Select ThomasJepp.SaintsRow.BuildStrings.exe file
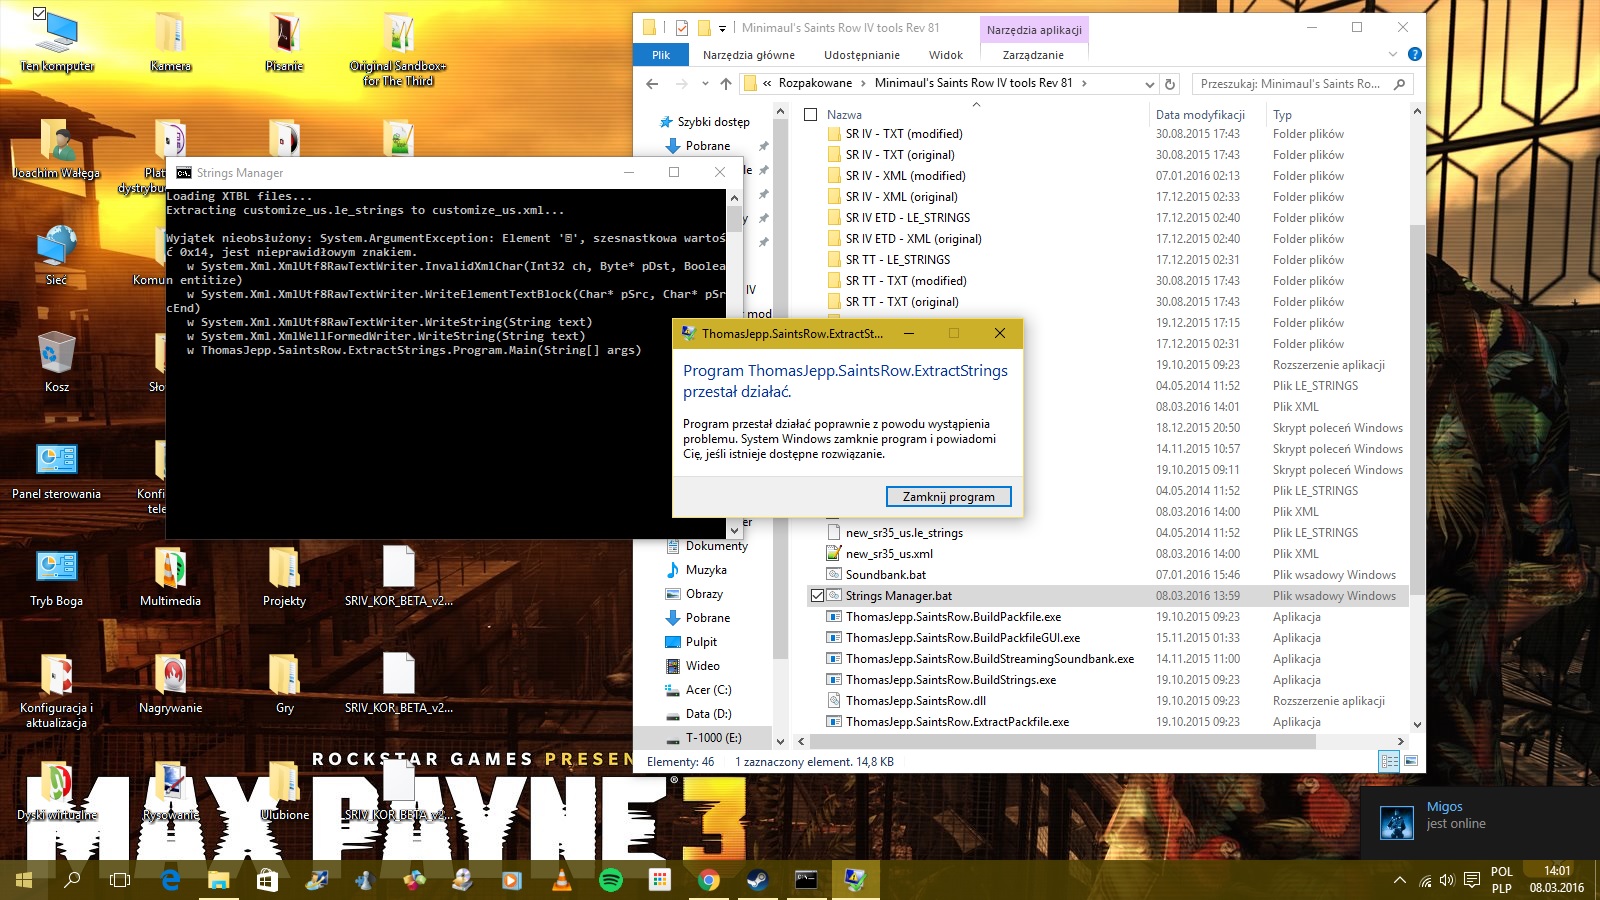The width and height of the screenshot is (1600, 900). point(950,680)
